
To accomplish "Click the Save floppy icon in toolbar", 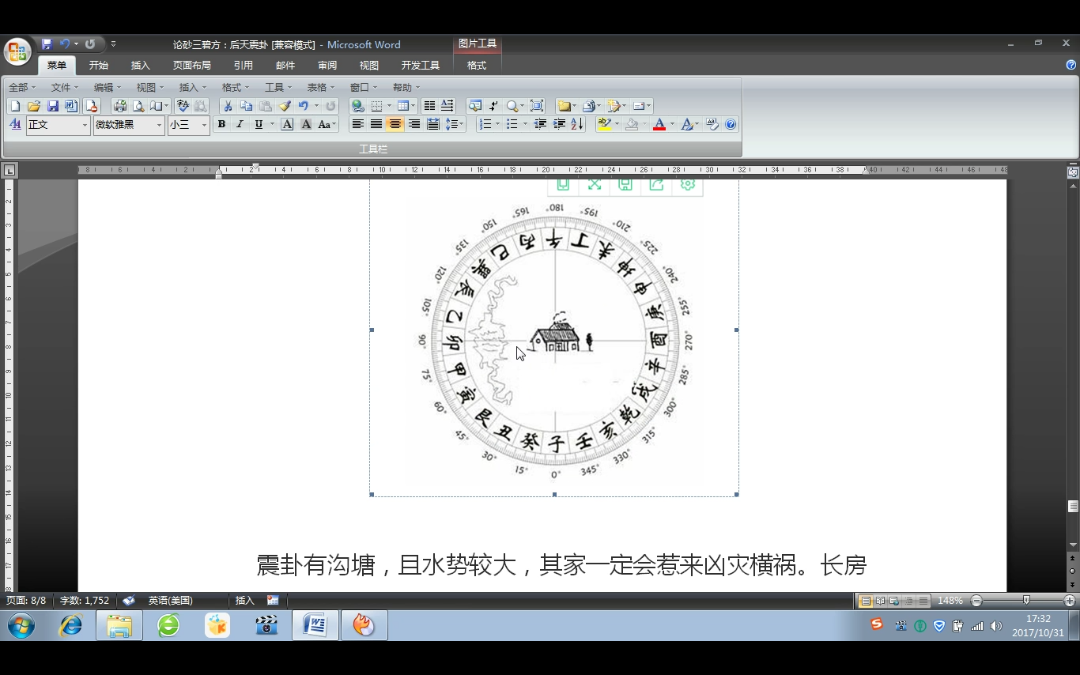I will tap(52, 106).
